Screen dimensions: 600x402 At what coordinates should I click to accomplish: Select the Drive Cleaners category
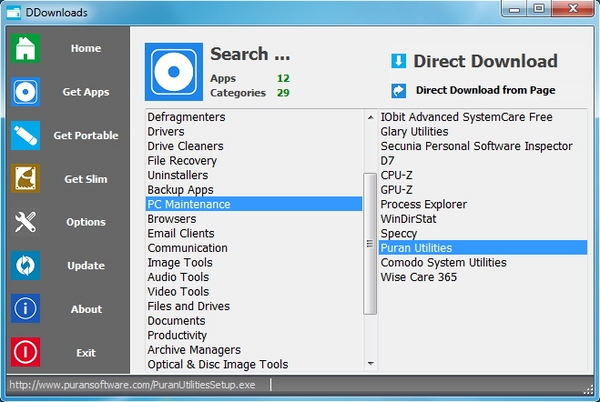tap(254, 146)
